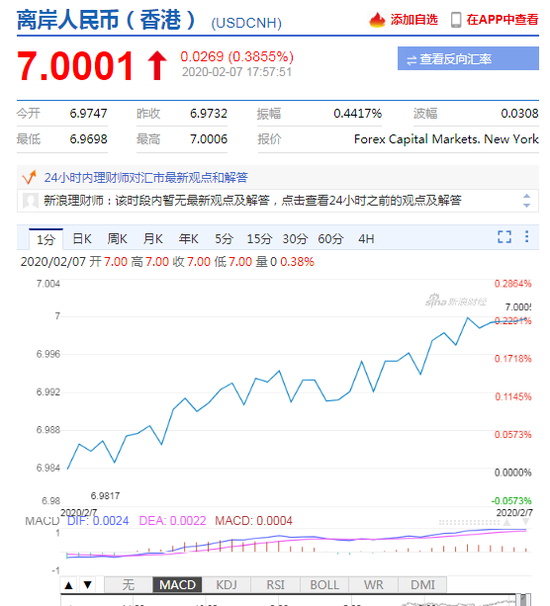
Task: Click the 新浪理财师 avatar icon
Action: point(30,201)
